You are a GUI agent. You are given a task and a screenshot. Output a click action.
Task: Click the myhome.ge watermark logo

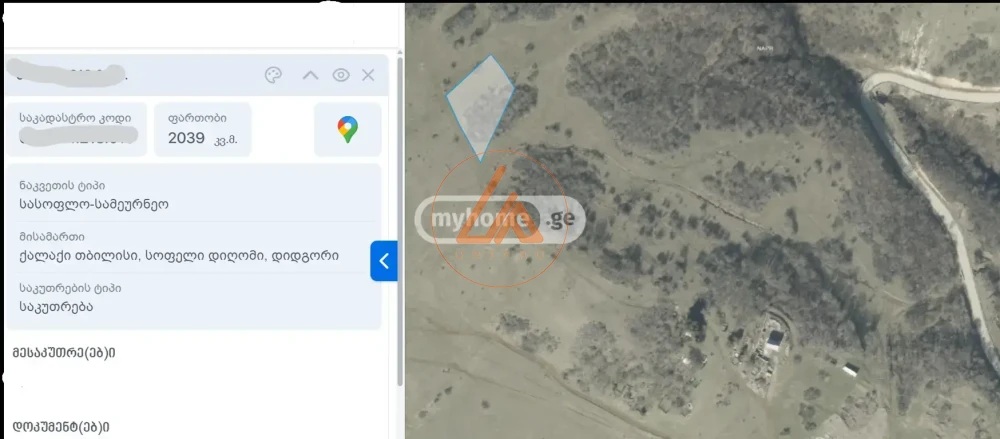(x=500, y=220)
